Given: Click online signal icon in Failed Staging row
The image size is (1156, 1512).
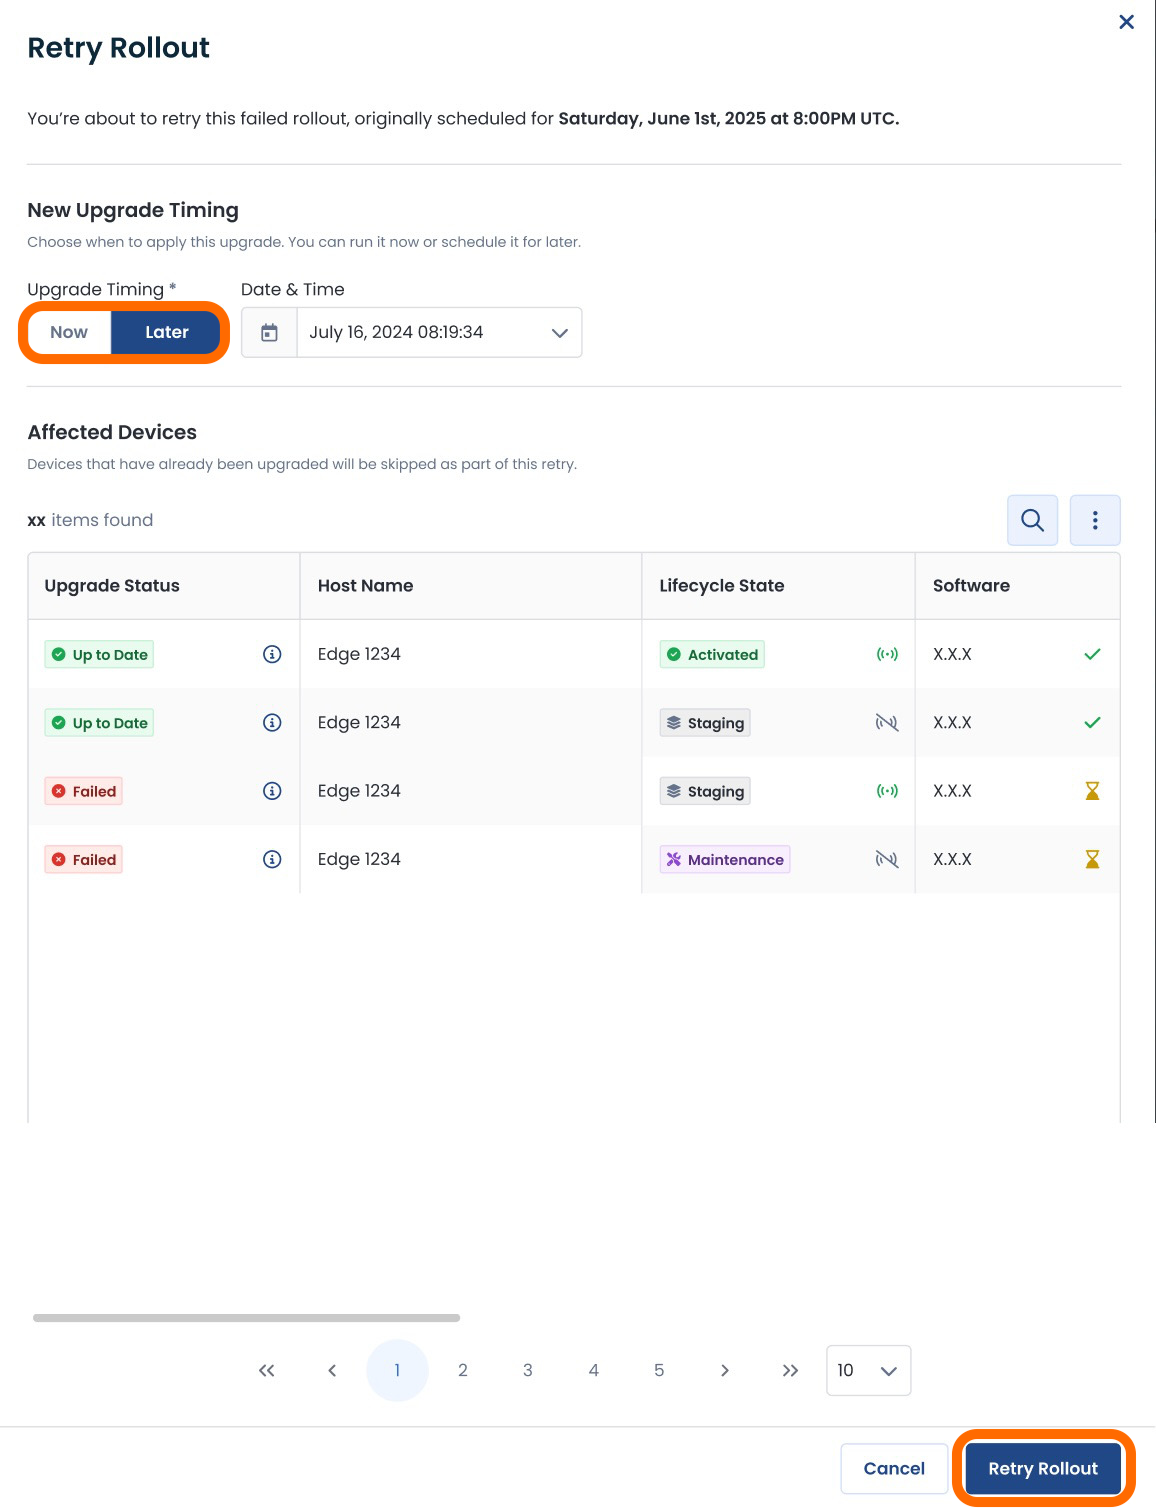Looking at the screenshot, I should point(887,791).
